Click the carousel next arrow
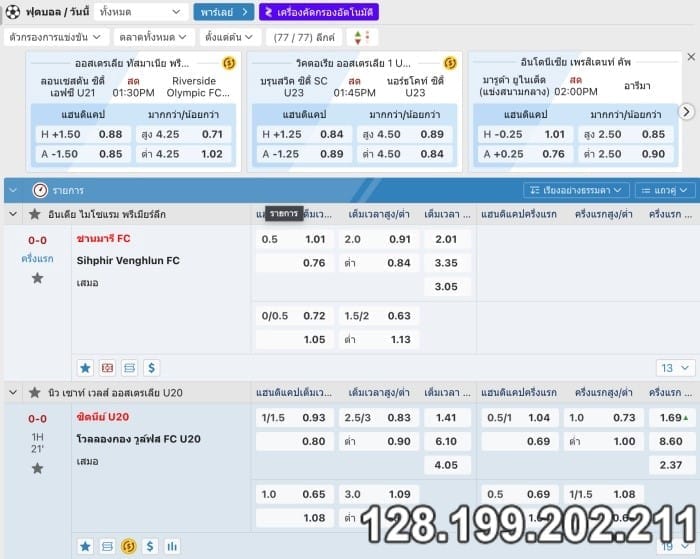700x559 pixels. click(x=686, y=112)
